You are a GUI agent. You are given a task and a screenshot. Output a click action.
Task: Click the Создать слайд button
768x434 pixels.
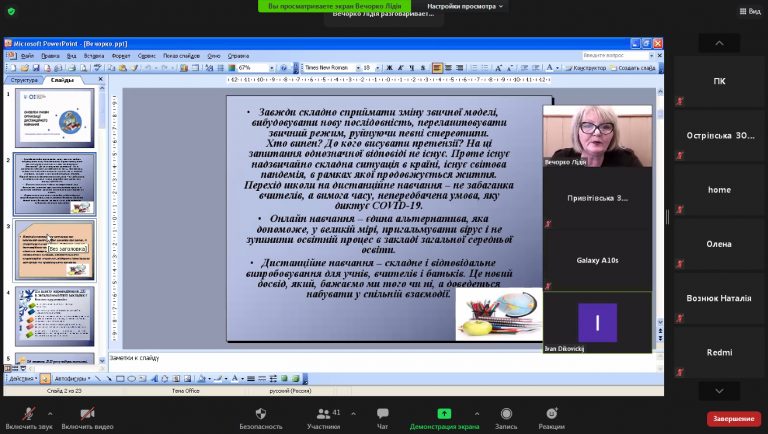point(634,68)
